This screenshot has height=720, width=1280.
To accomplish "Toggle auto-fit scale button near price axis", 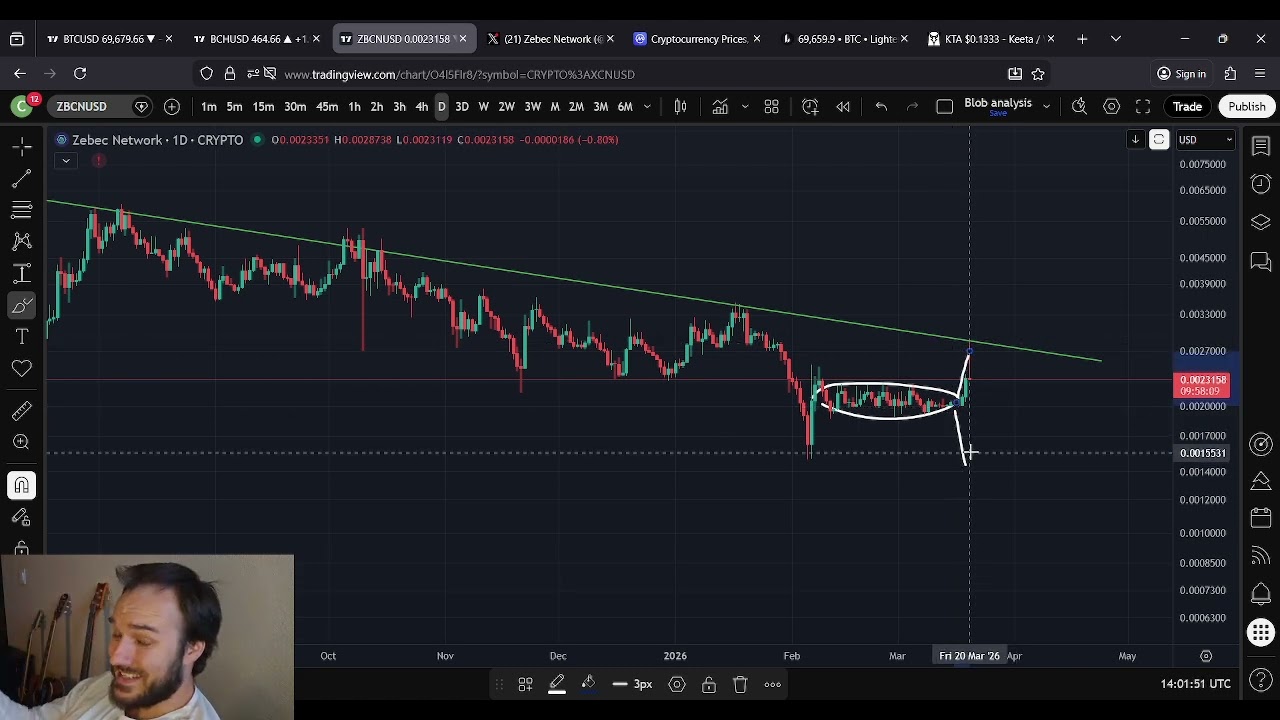I will (1159, 140).
